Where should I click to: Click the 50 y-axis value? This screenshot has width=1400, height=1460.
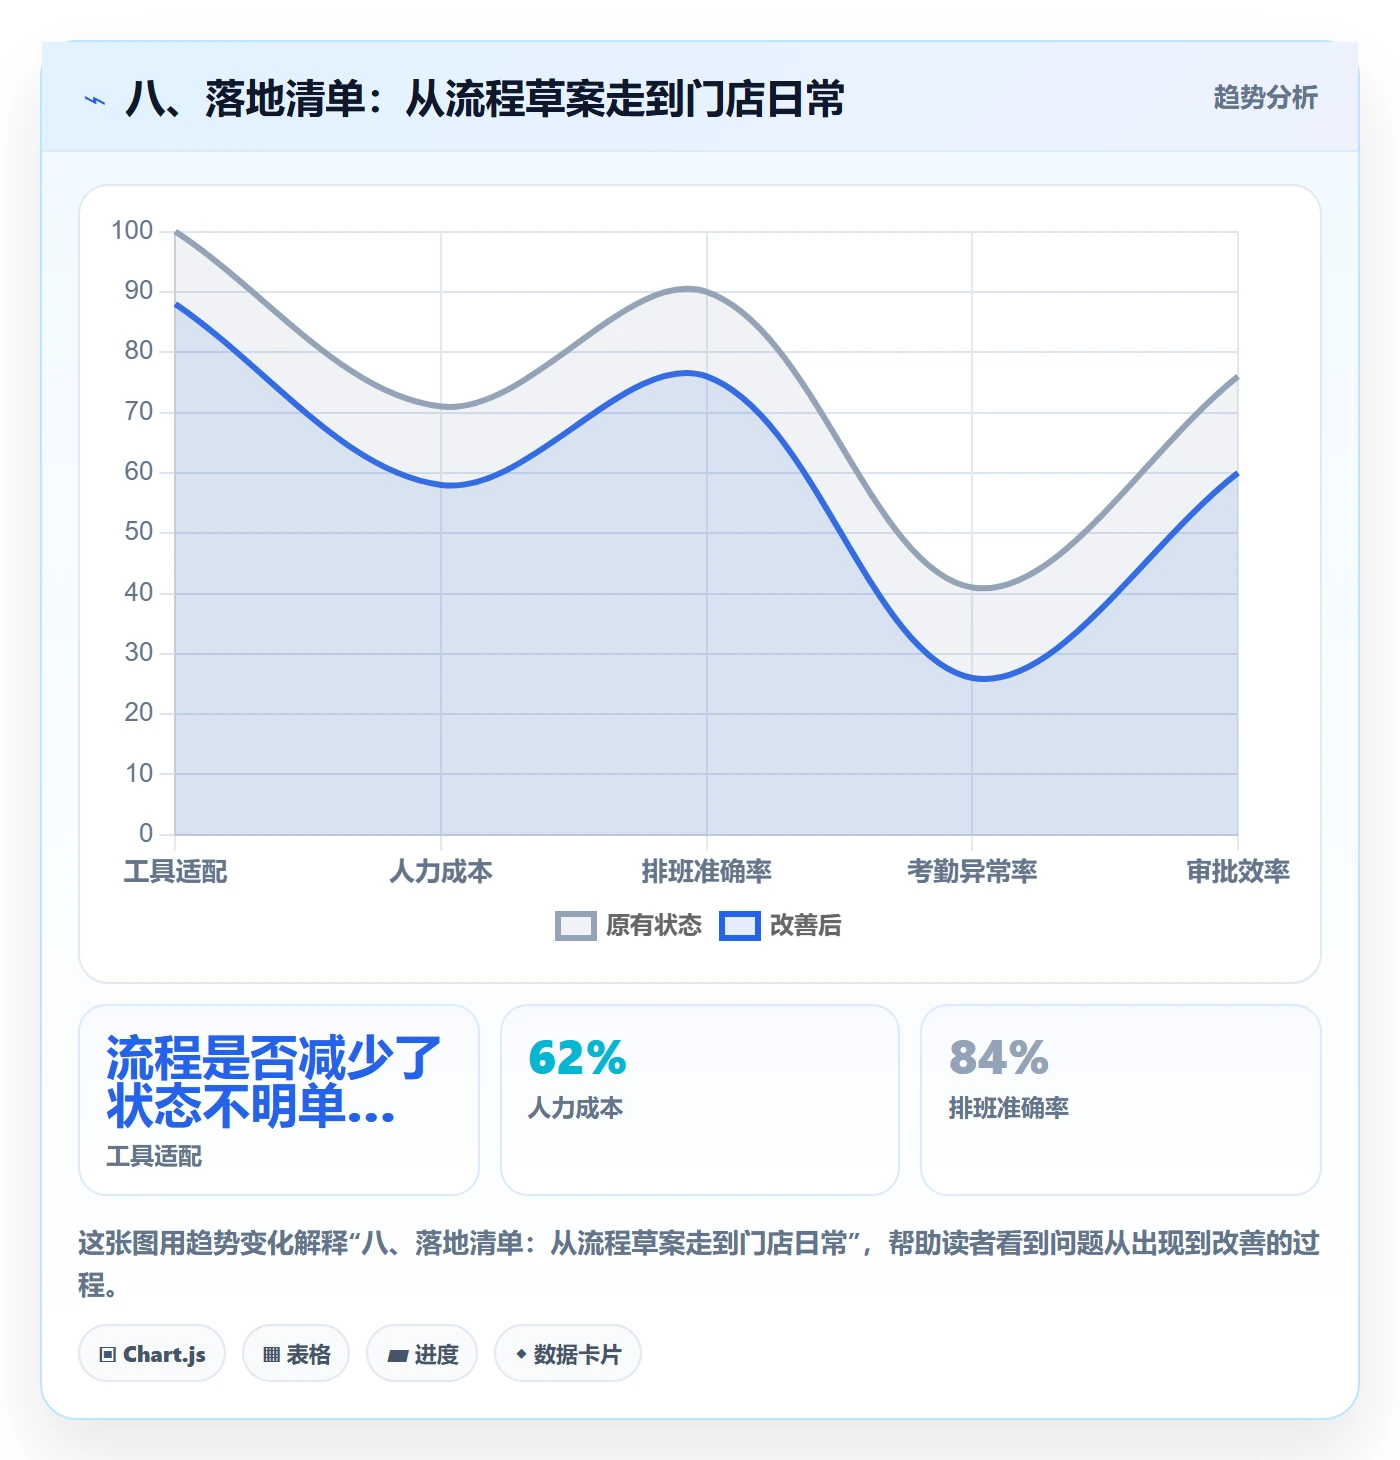point(139,532)
